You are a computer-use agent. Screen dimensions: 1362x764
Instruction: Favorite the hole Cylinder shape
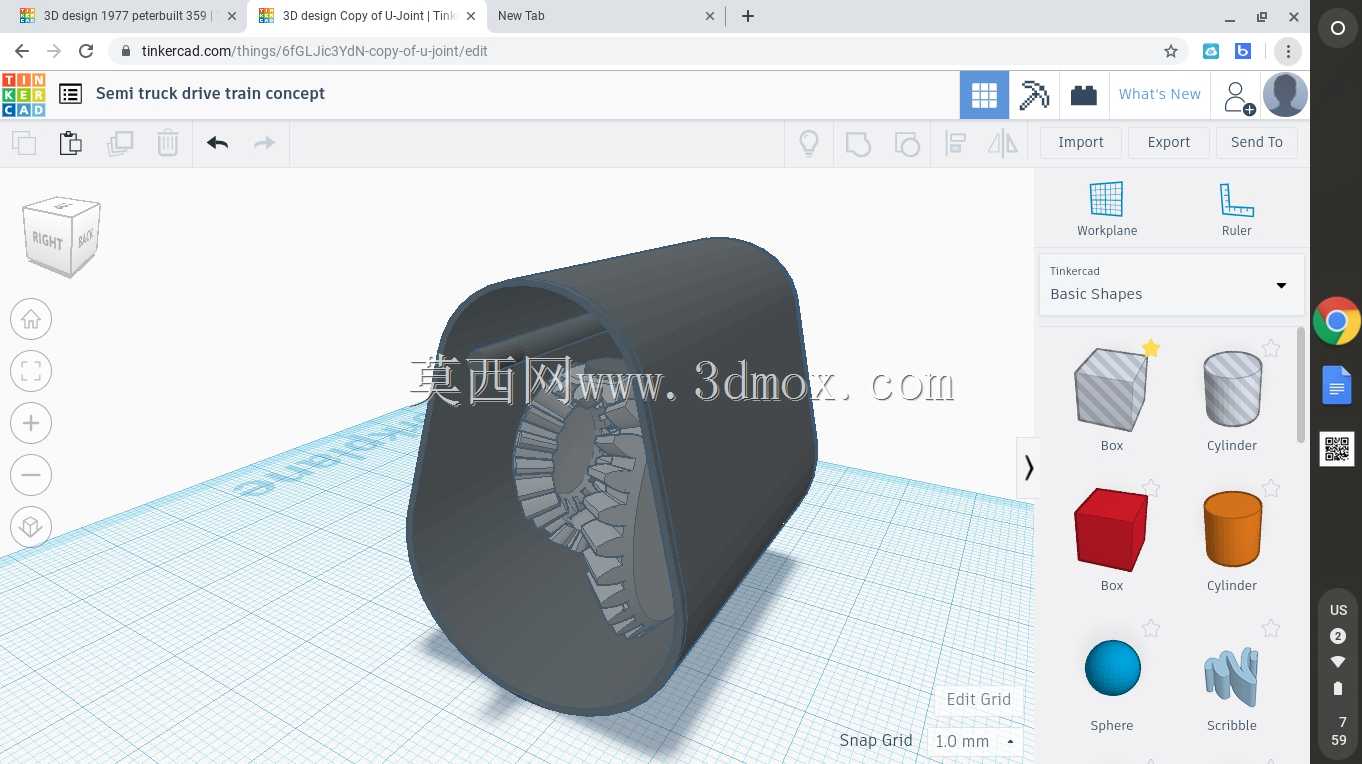1271,348
